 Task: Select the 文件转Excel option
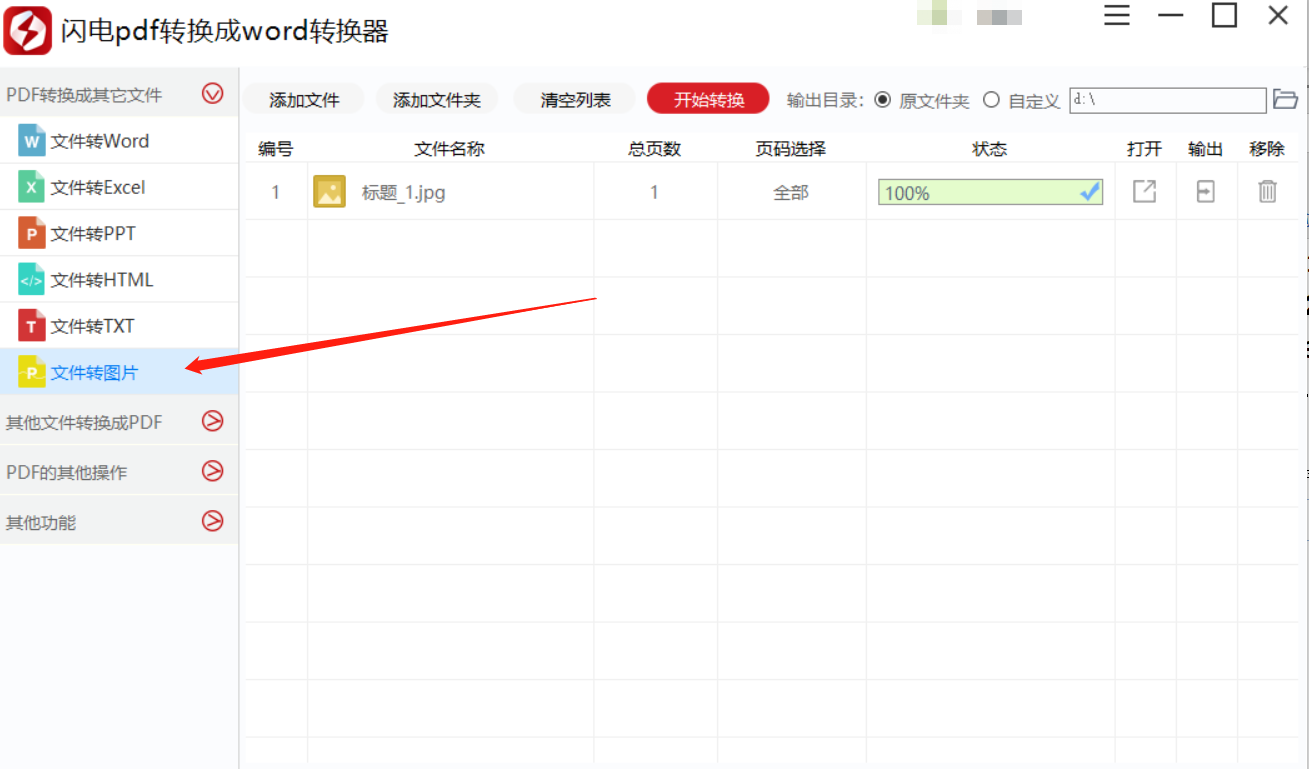tap(119, 187)
